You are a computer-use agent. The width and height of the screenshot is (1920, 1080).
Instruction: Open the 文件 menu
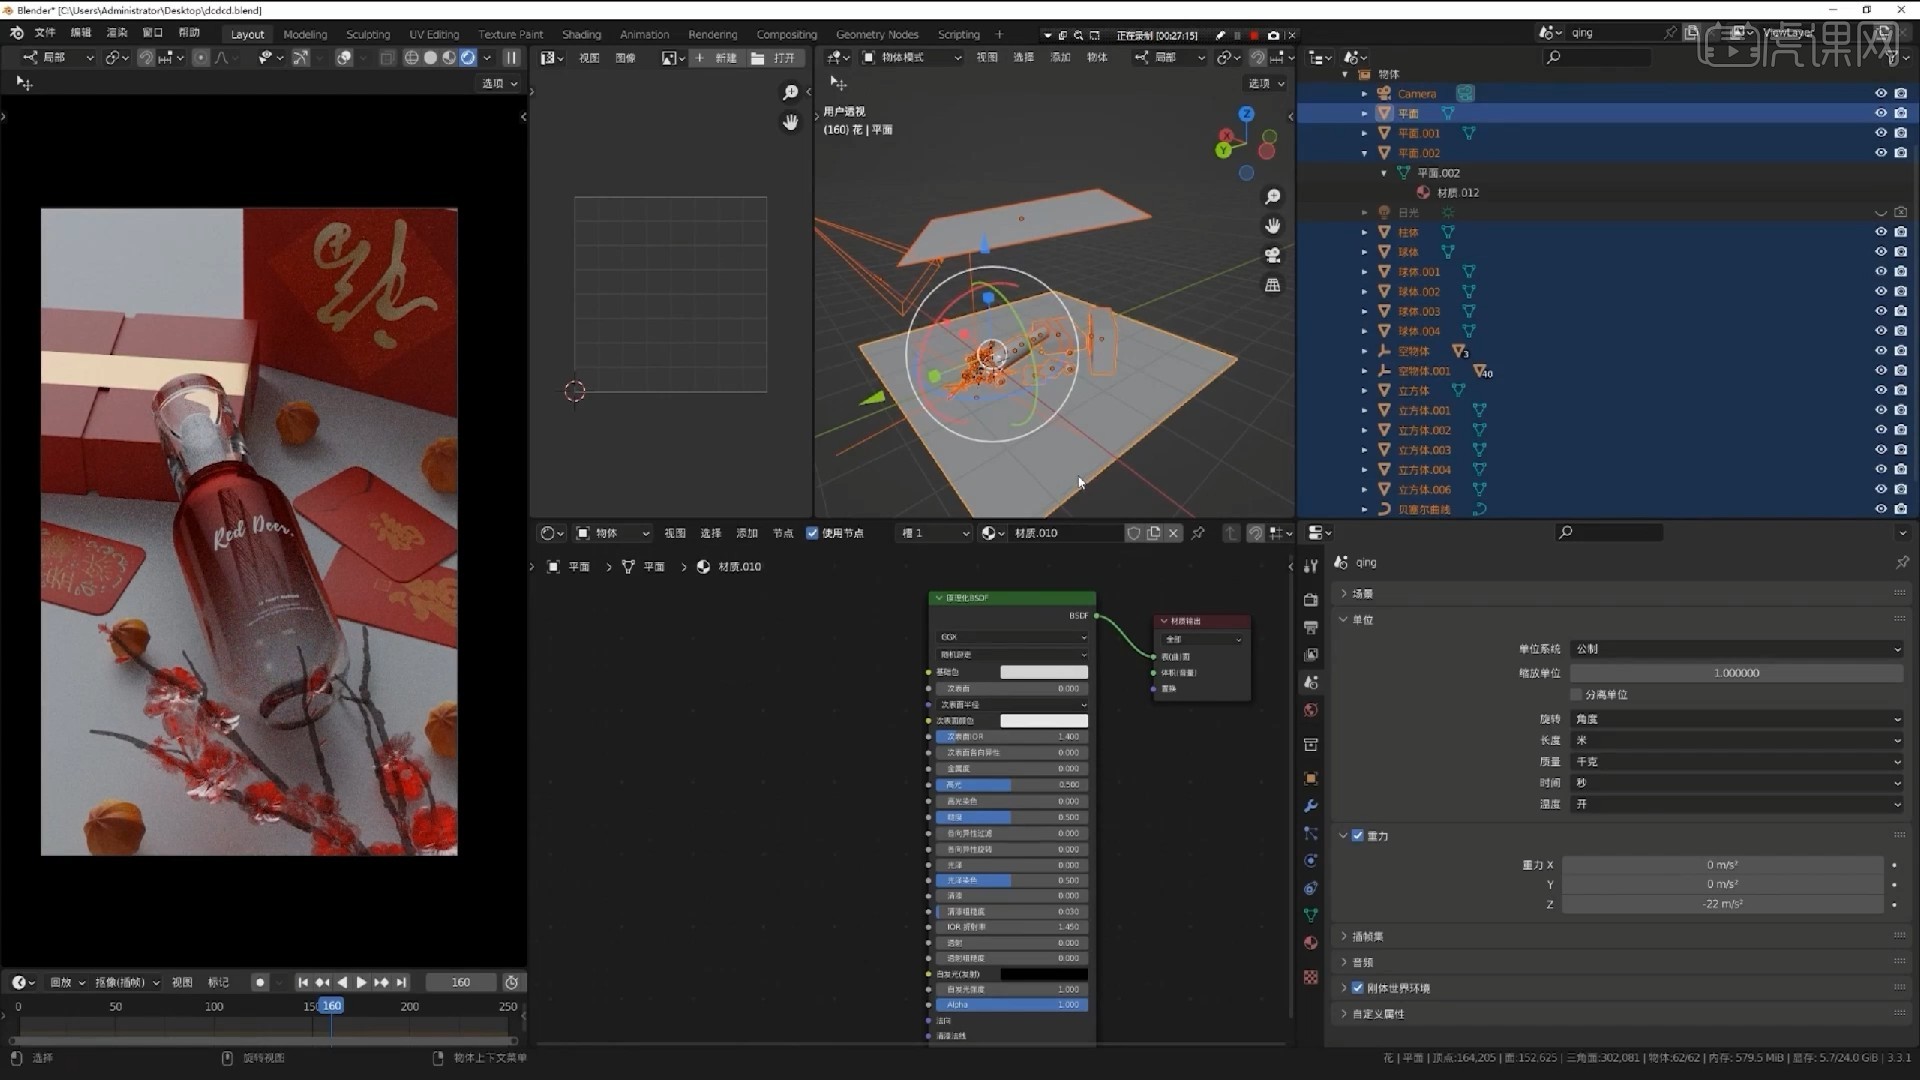45,33
